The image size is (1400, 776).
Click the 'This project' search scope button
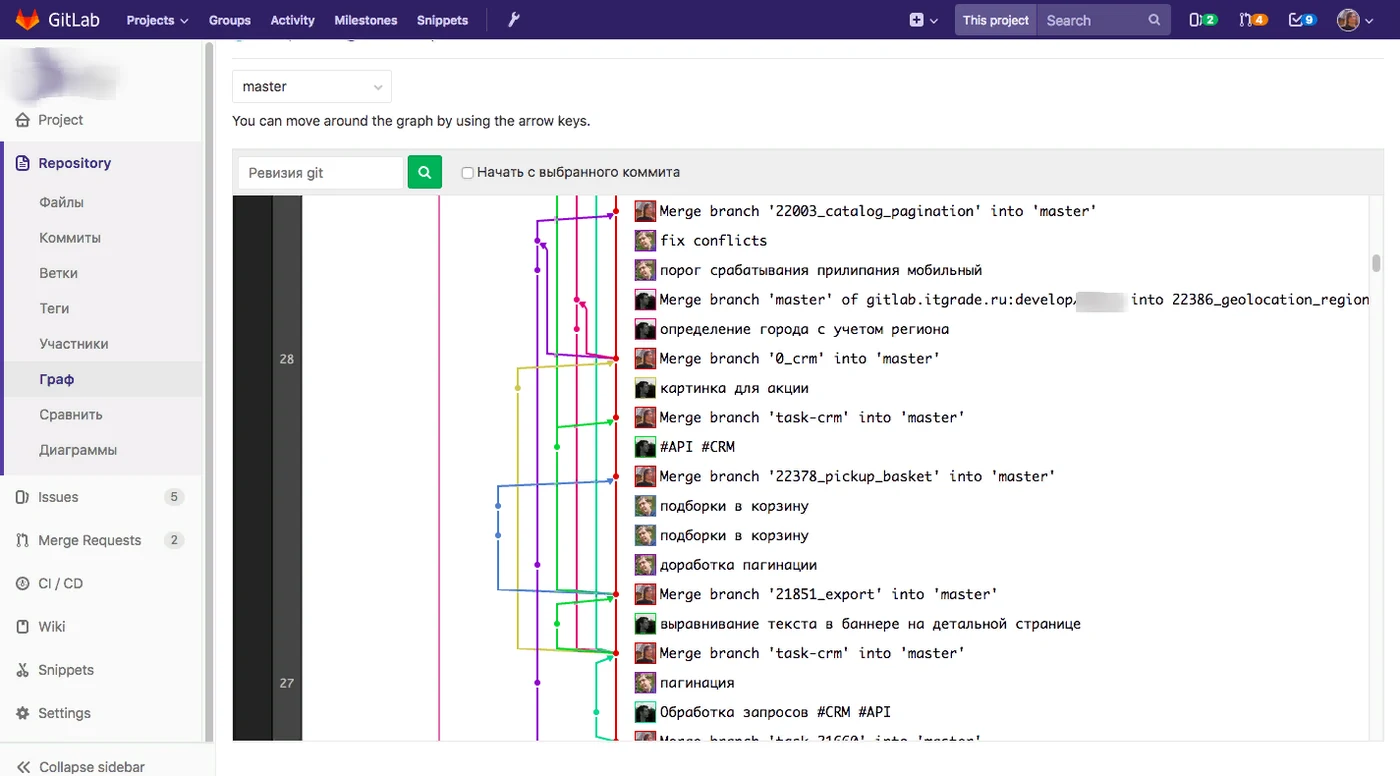coord(996,20)
